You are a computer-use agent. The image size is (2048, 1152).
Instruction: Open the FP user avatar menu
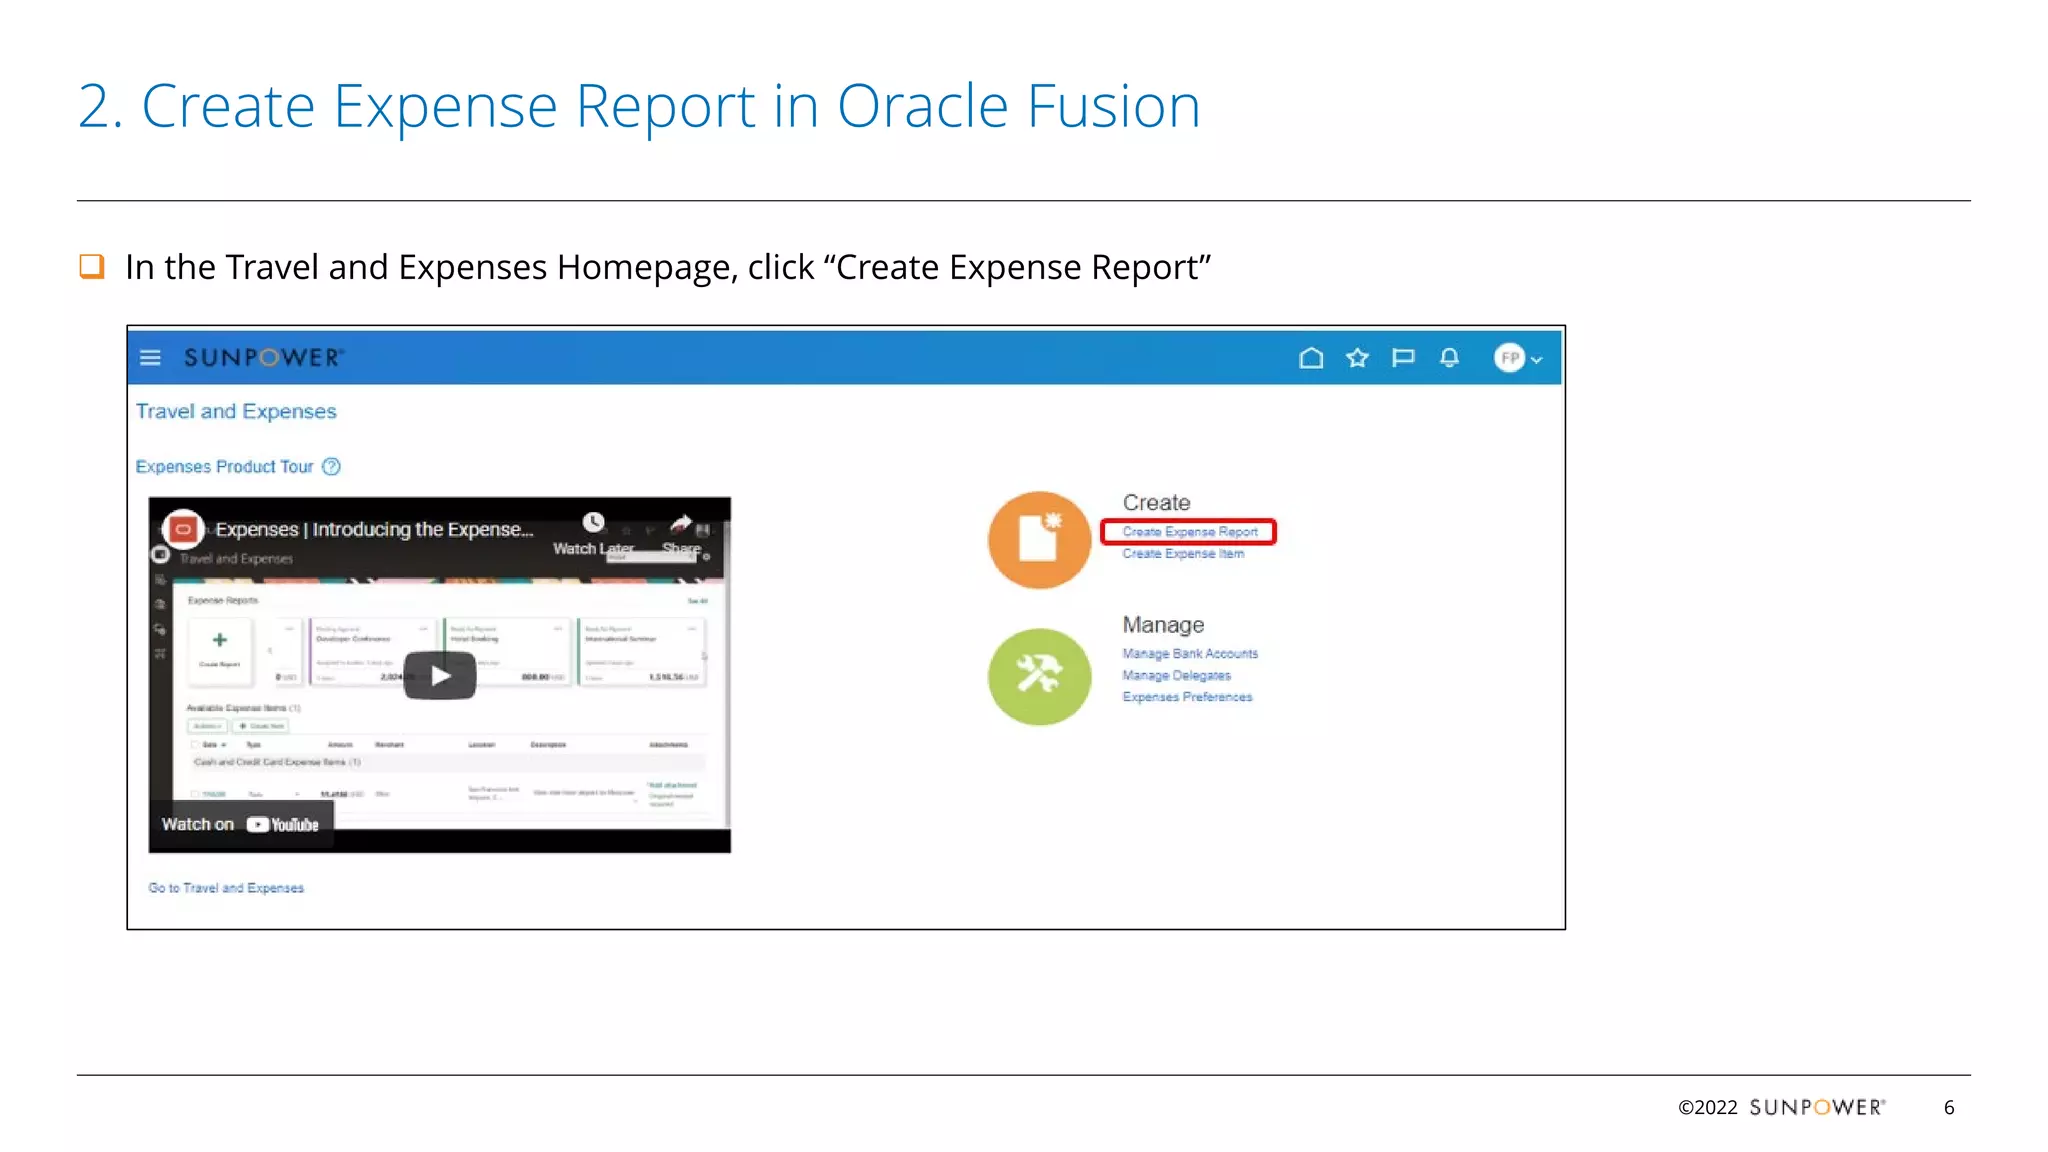click(x=1518, y=358)
